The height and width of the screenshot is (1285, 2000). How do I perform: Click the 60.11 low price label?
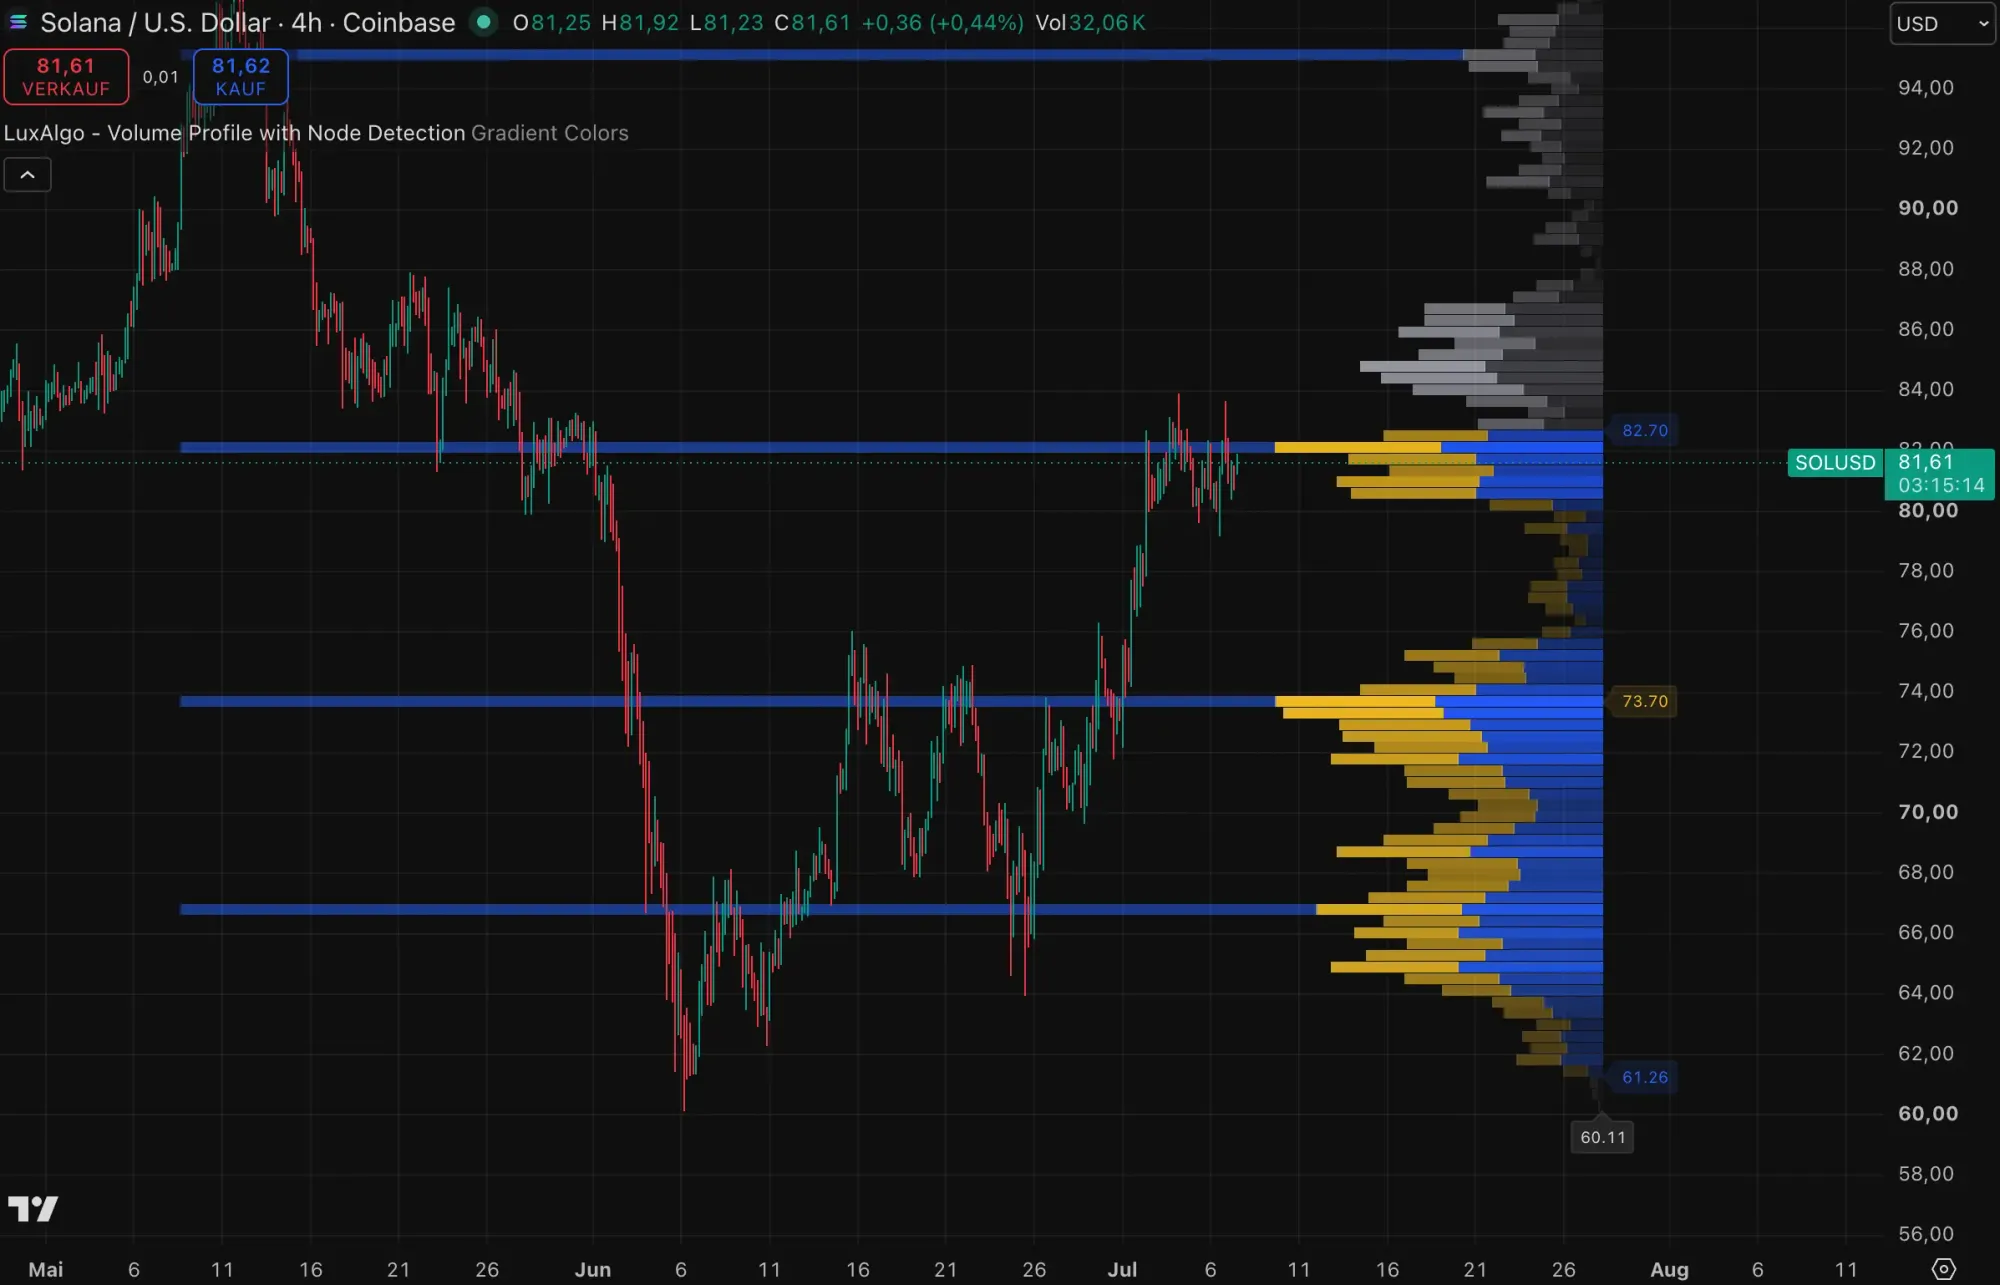pos(1603,1137)
